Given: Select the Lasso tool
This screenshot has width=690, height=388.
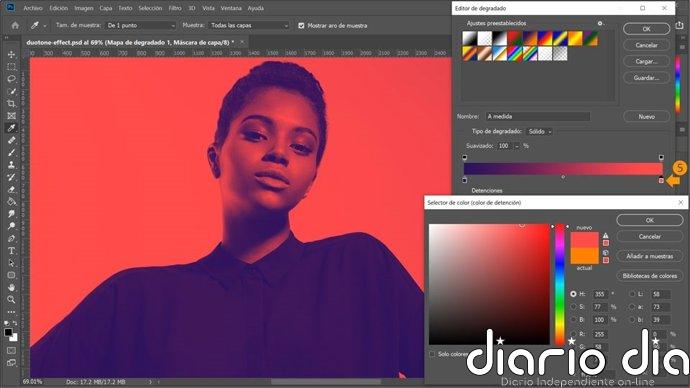Looking at the screenshot, I should pos(11,79).
